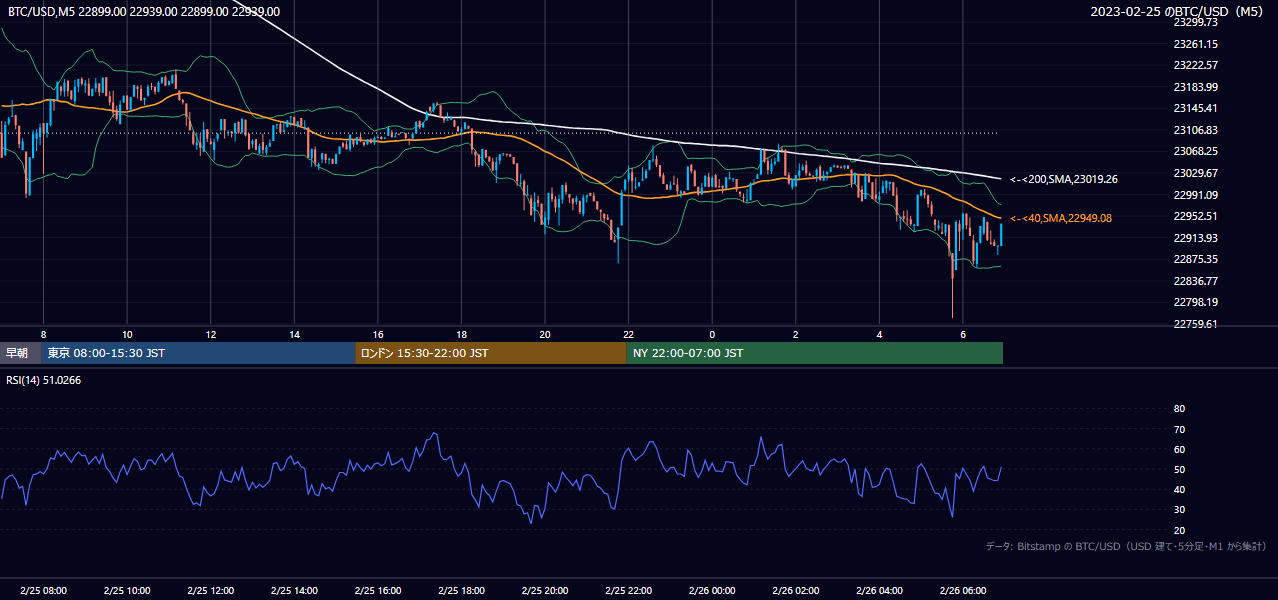Click date label 2/26 00:00
The width and height of the screenshot is (1278, 600).
712,590
